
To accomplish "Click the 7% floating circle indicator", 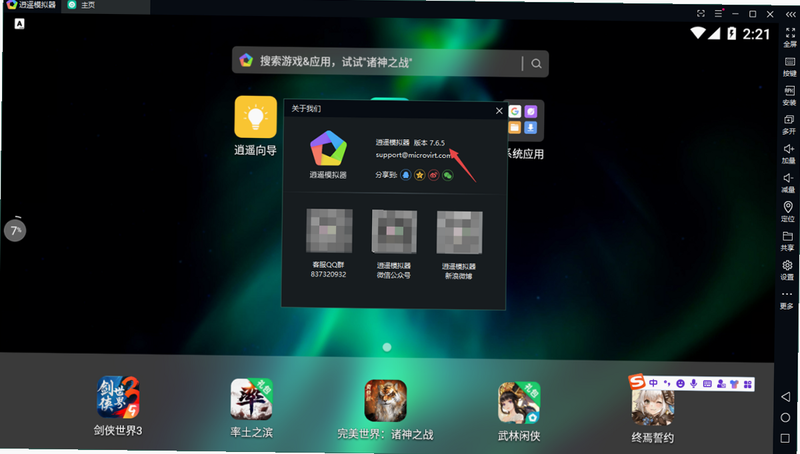I will tap(15, 231).
